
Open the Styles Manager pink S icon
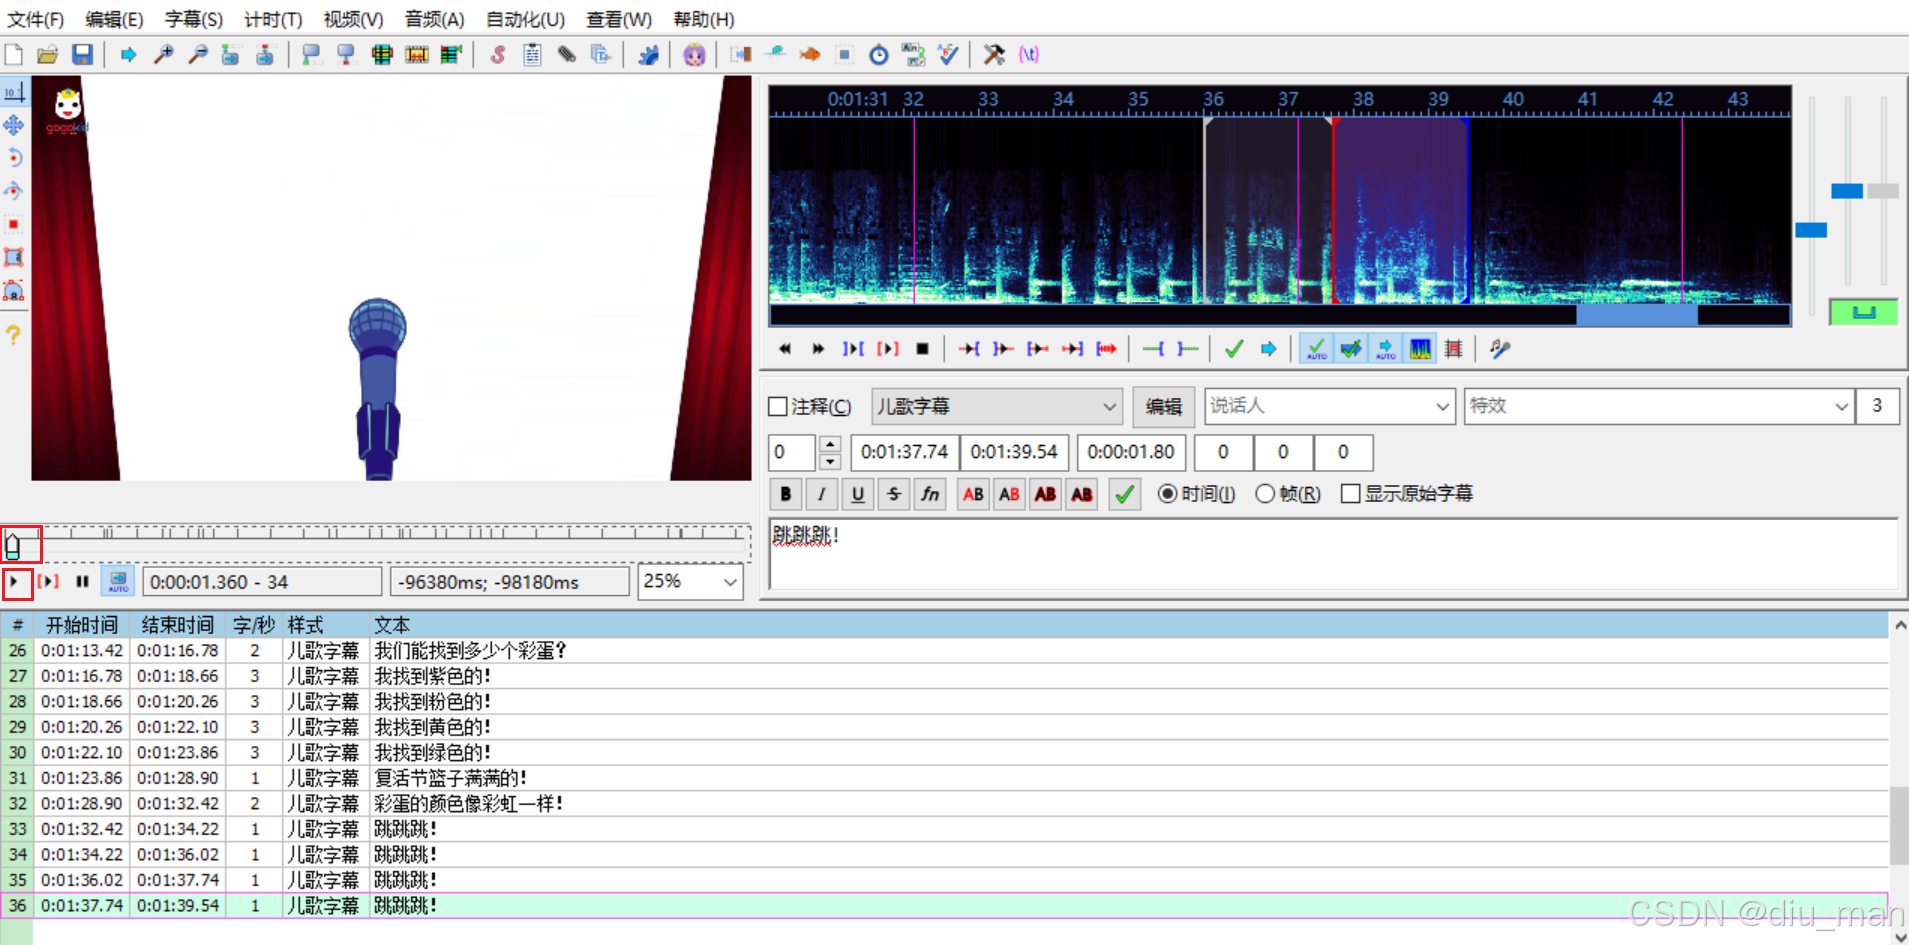tap(497, 55)
